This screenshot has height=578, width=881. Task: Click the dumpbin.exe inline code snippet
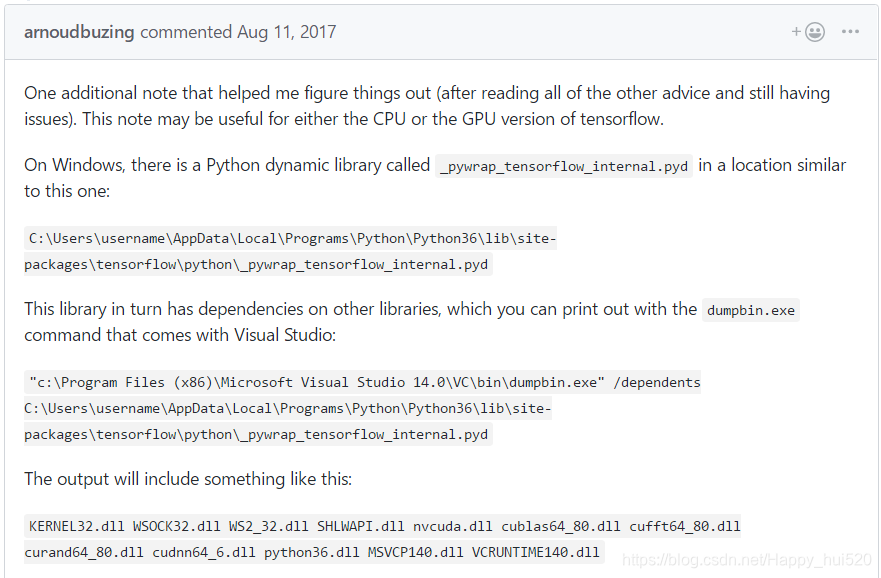click(751, 310)
